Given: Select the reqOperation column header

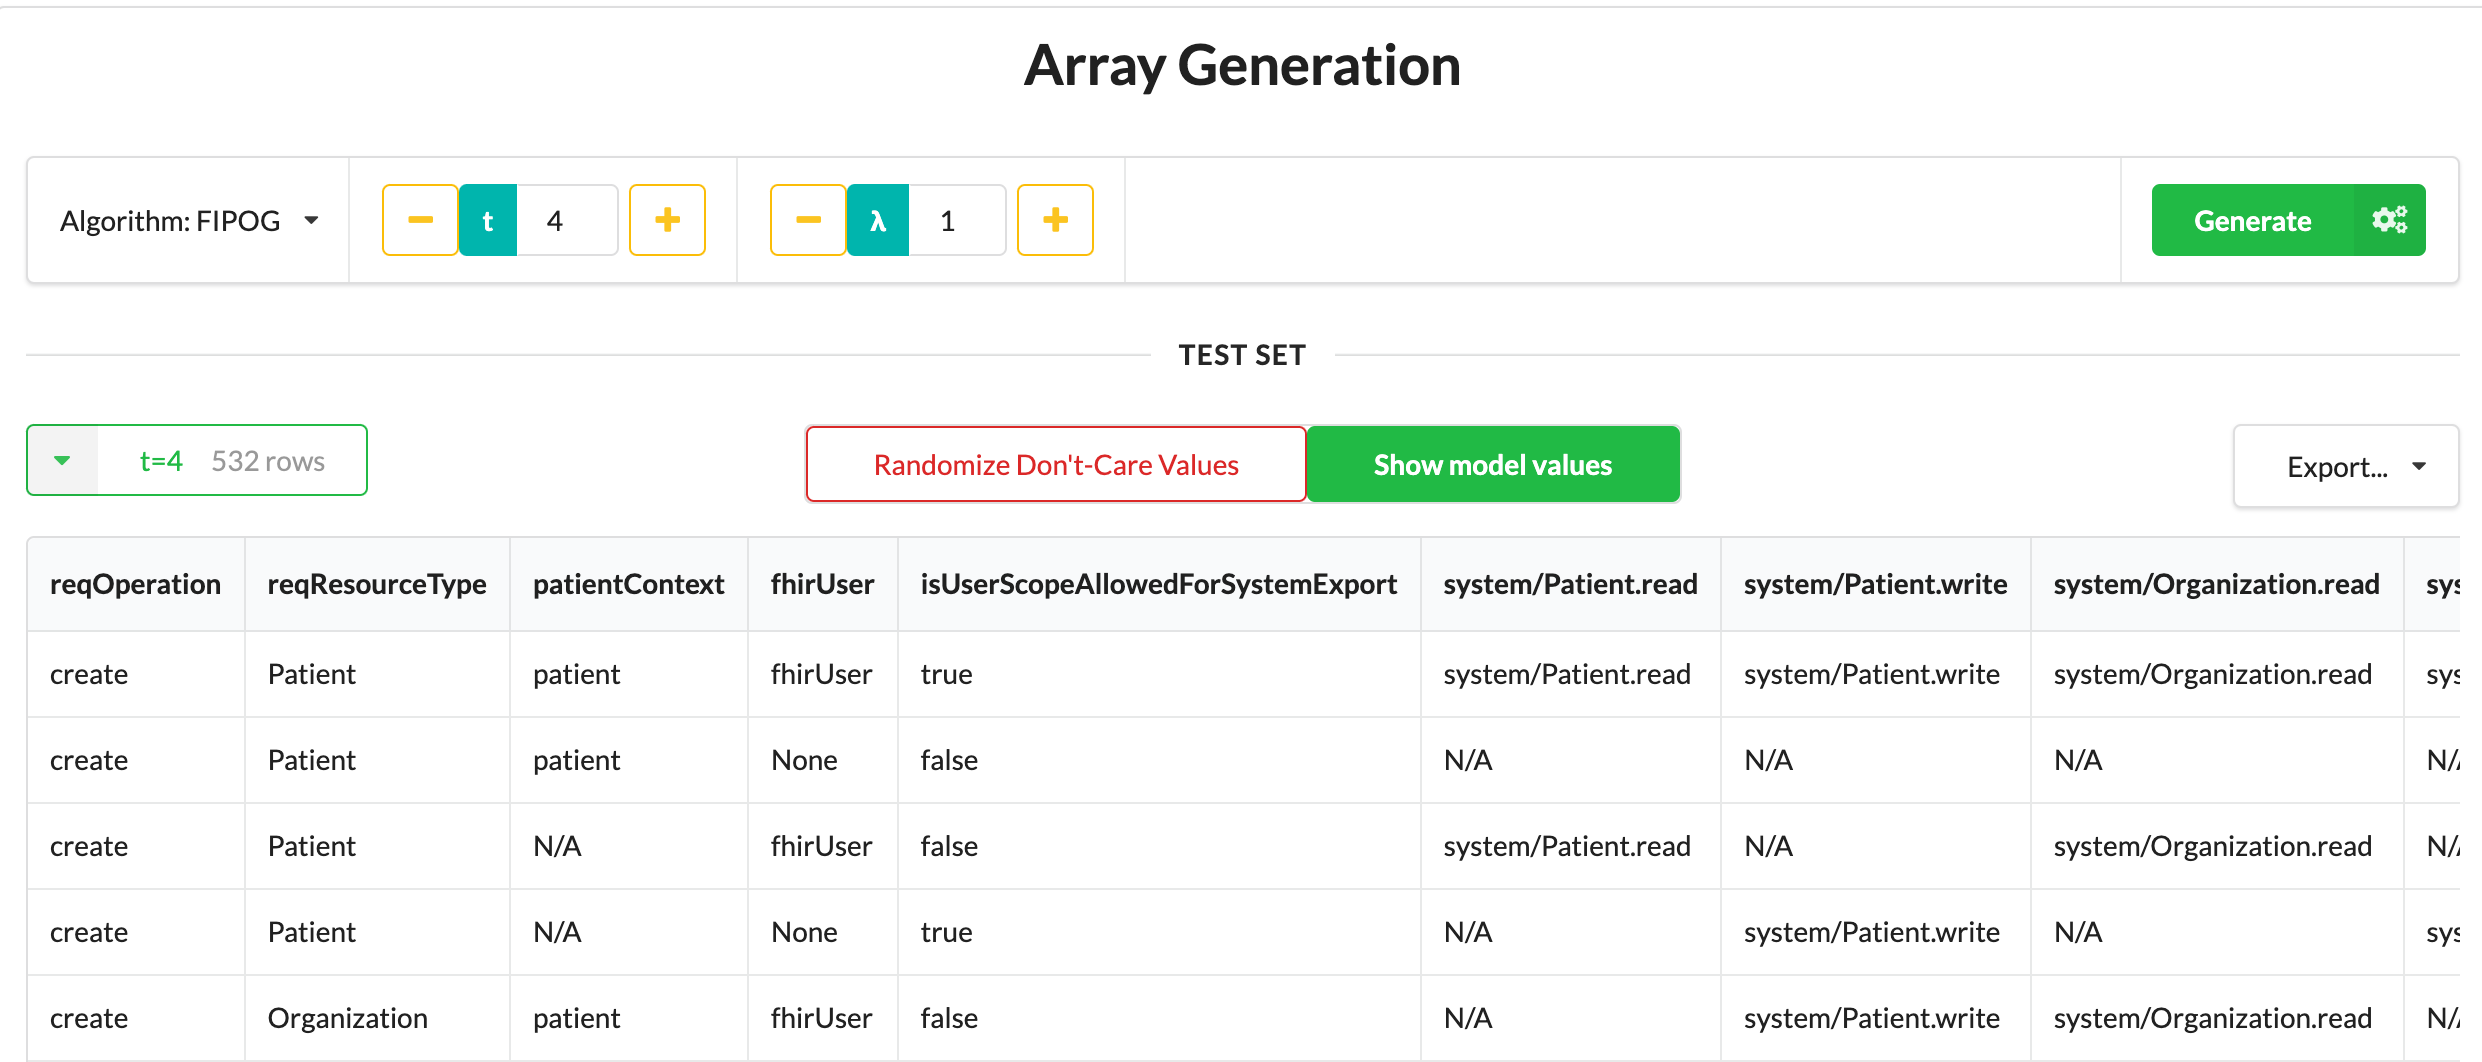Looking at the screenshot, I should point(136,584).
